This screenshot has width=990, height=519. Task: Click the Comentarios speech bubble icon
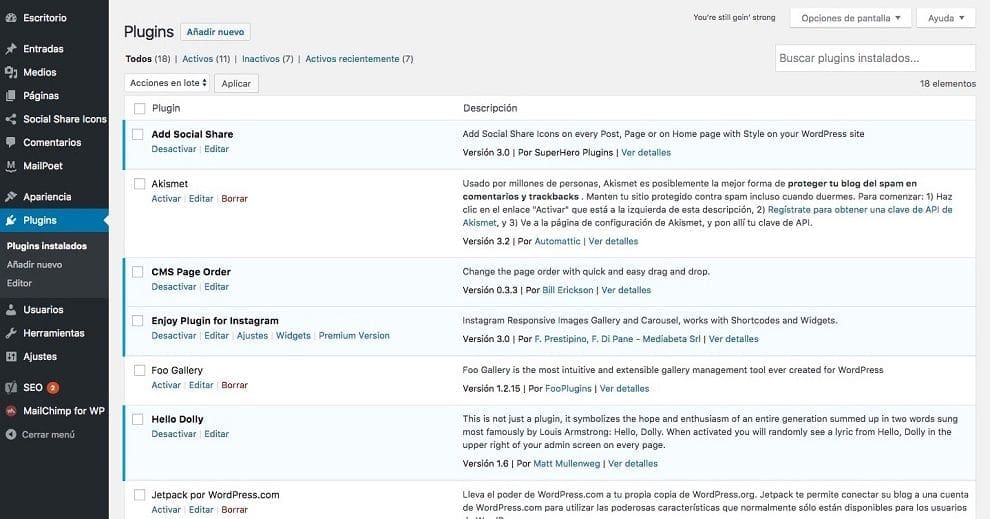(x=11, y=142)
